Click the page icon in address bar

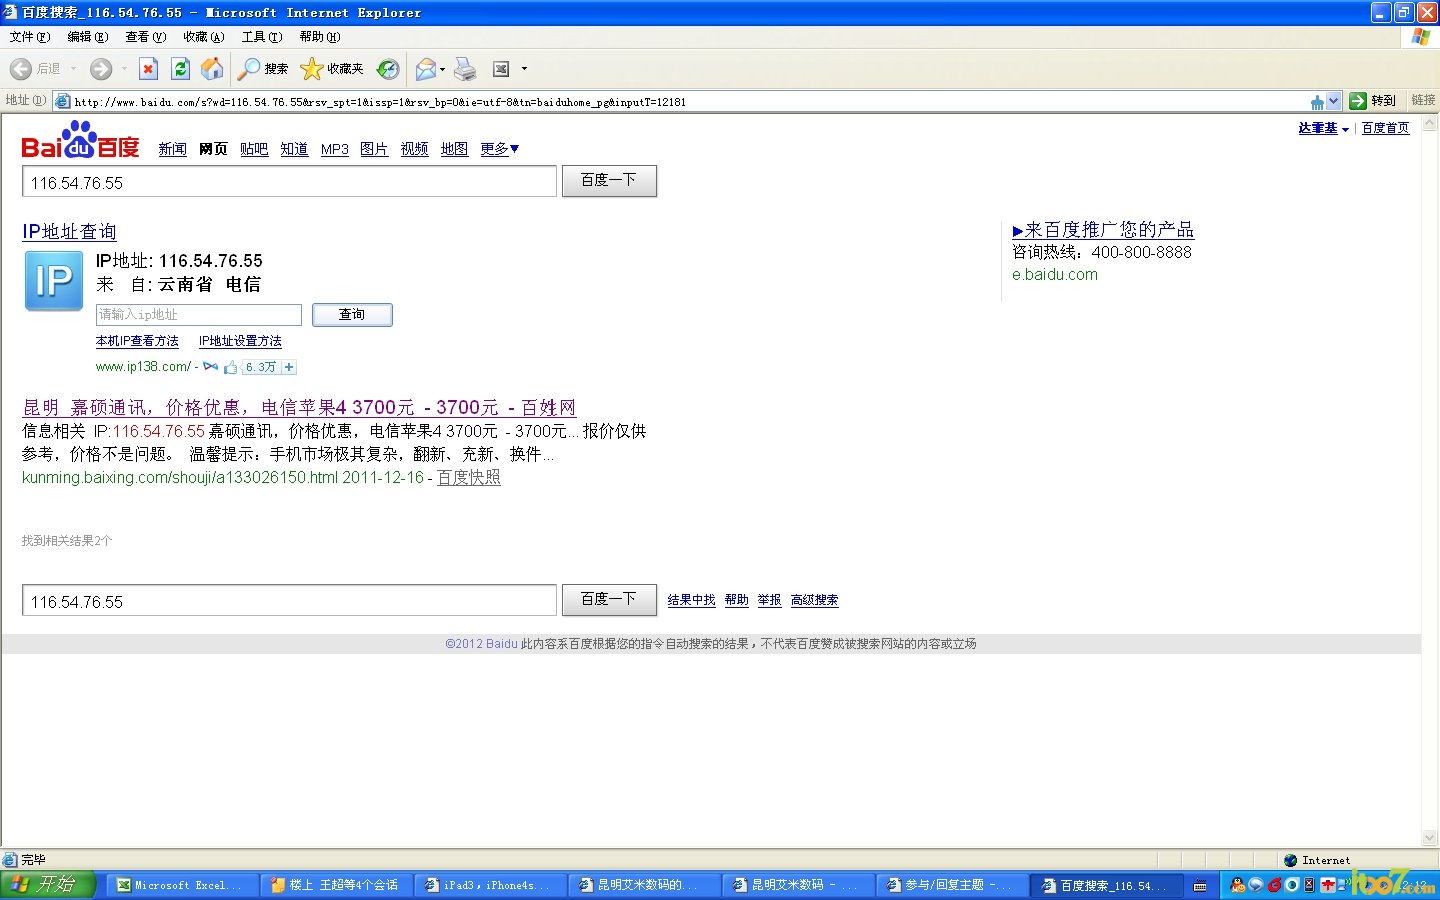[x=63, y=101]
